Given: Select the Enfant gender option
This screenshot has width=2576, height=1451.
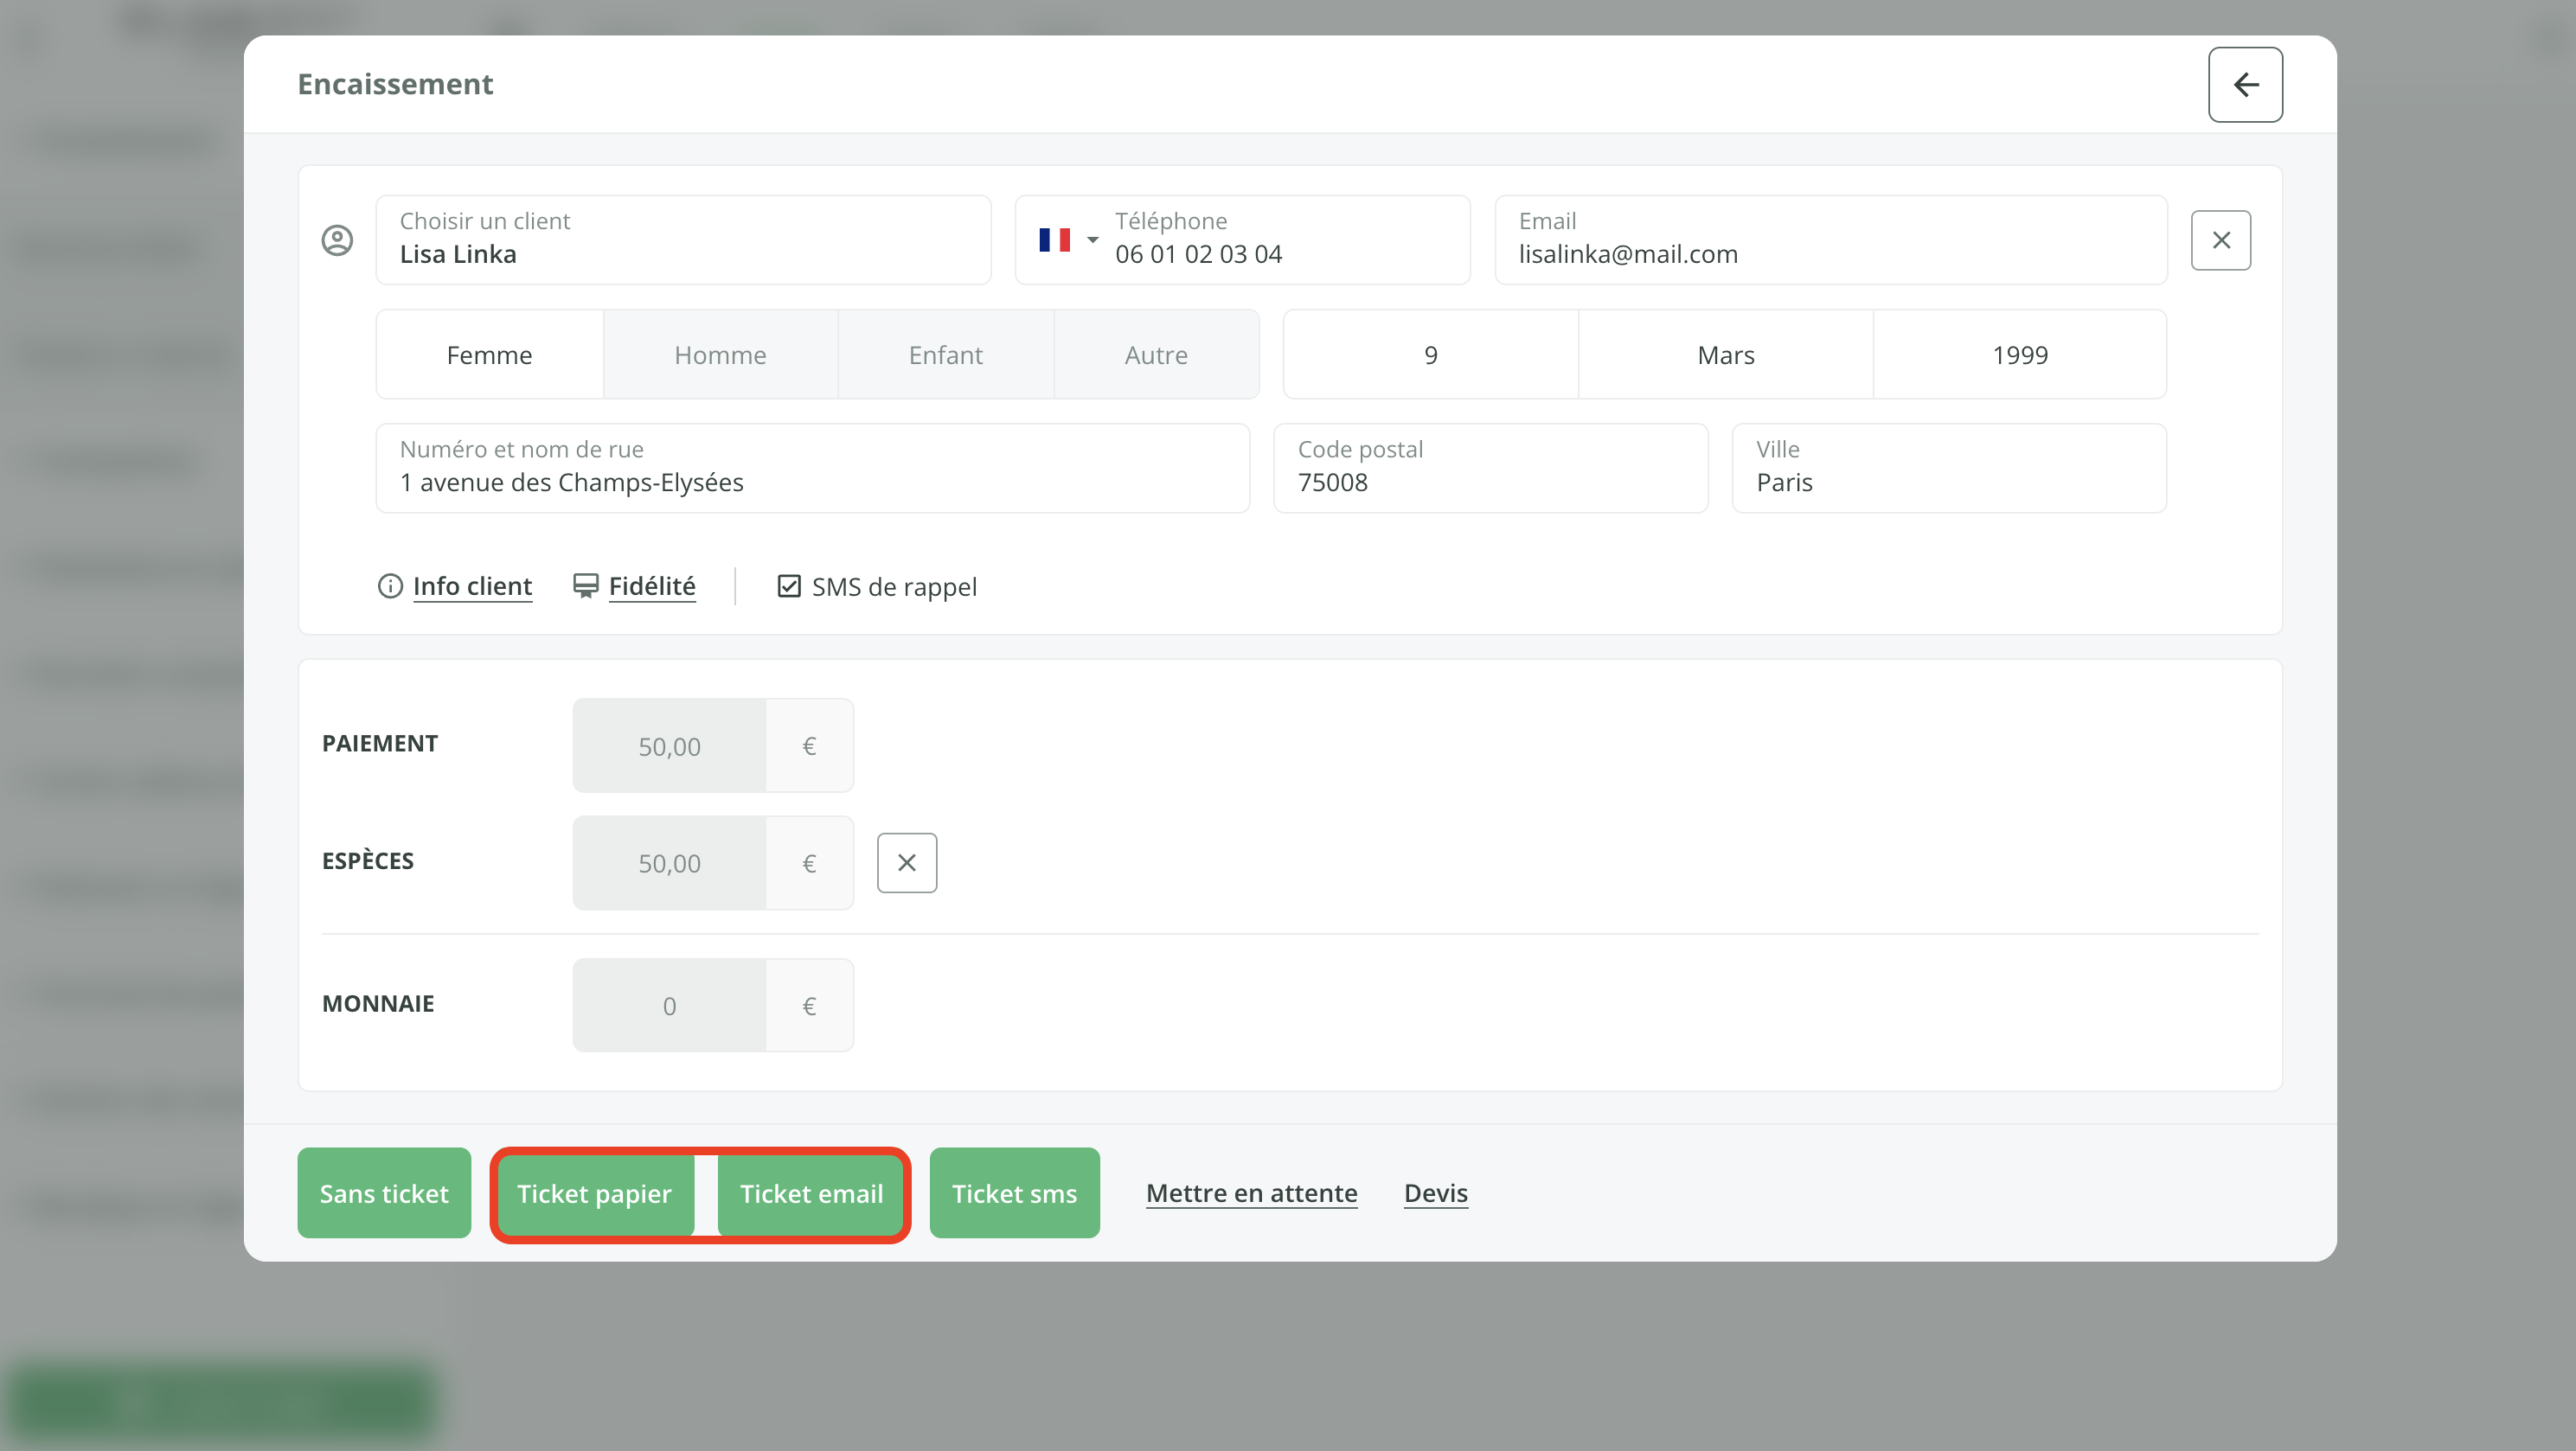Looking at the screenshot, I should point(945,355).
